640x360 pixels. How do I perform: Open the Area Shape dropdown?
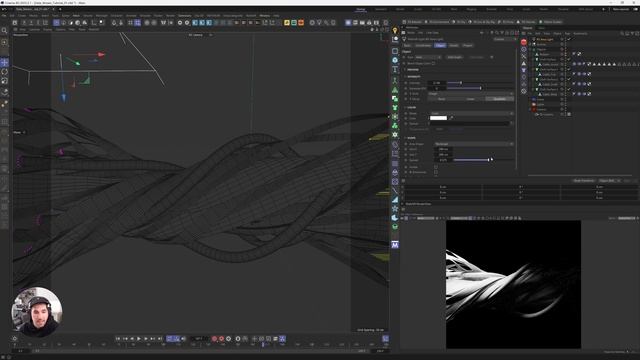[473, 144]
